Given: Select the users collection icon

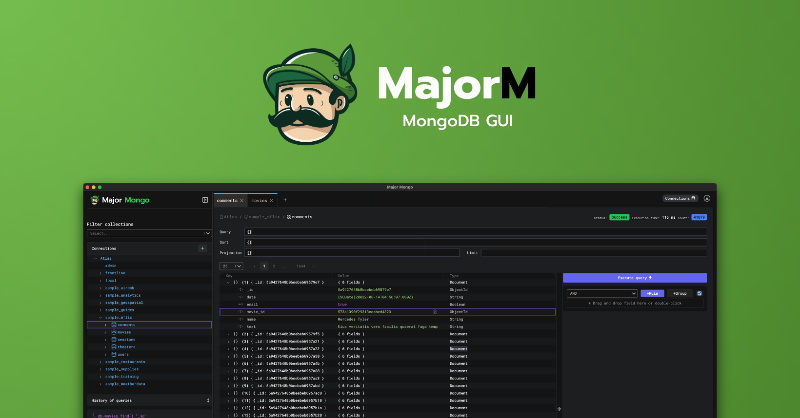Looking at the screenshot, I should click(114, 354).
